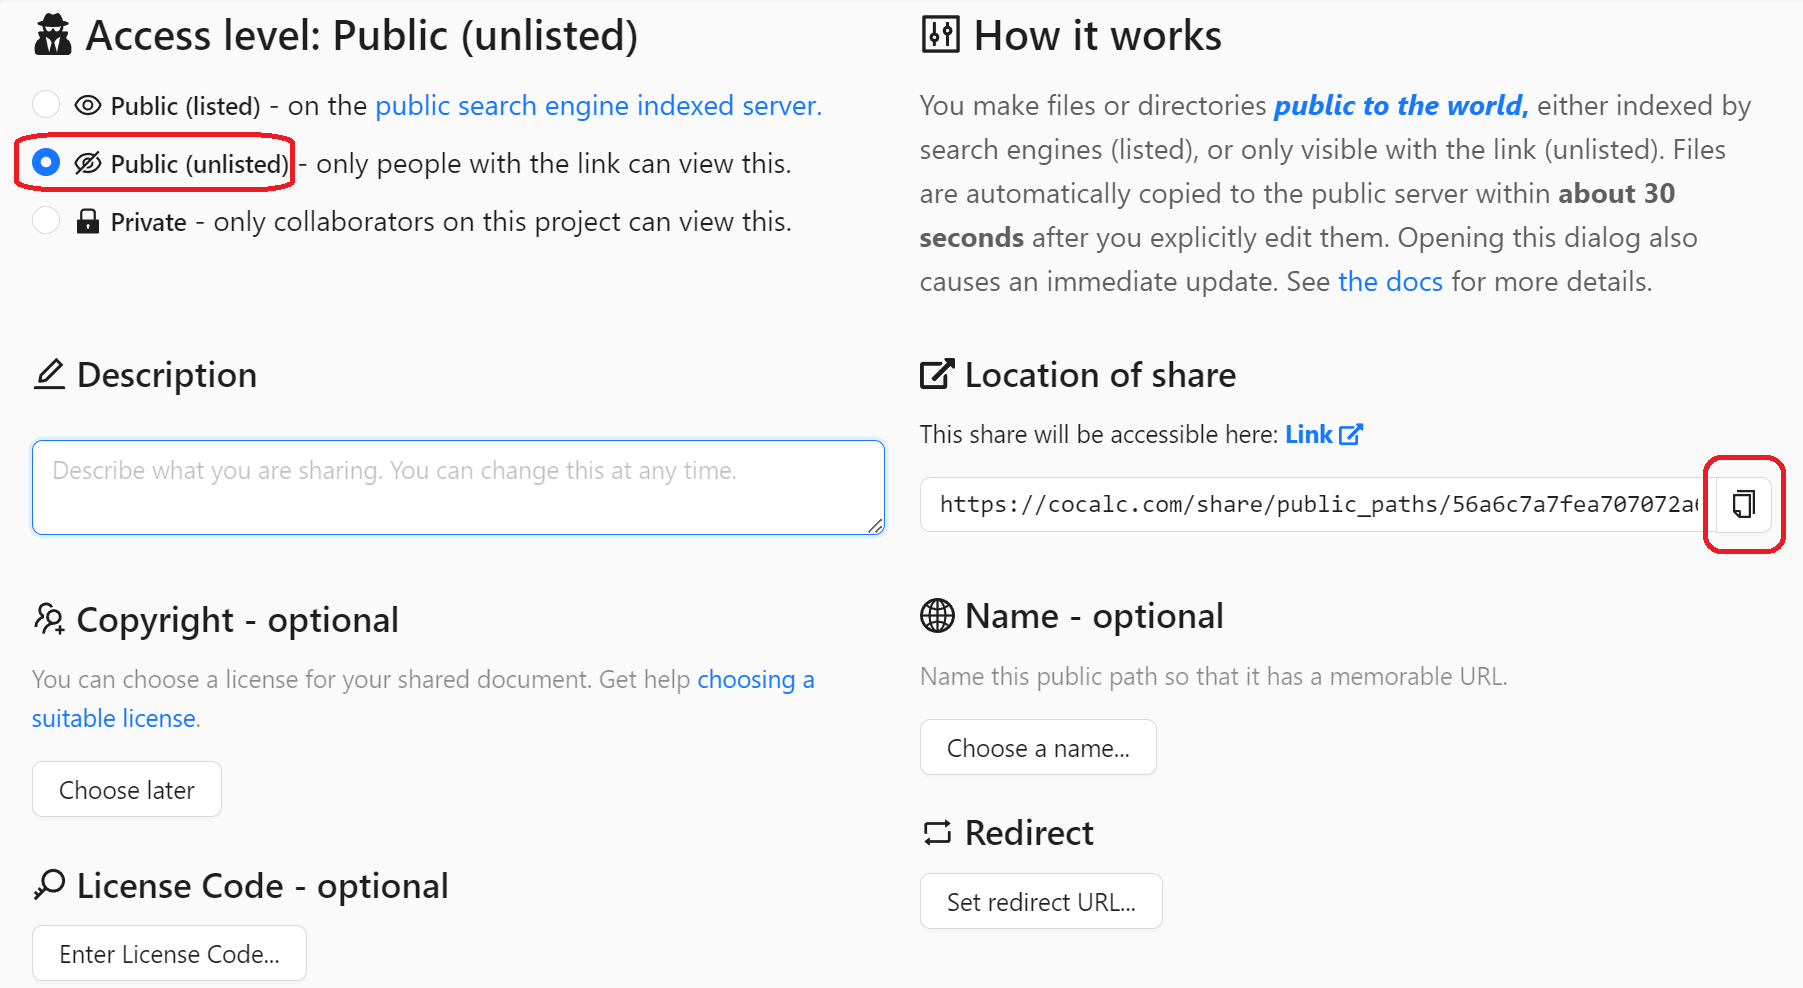Click the lock icon next to Private

(x=88, y=222)
